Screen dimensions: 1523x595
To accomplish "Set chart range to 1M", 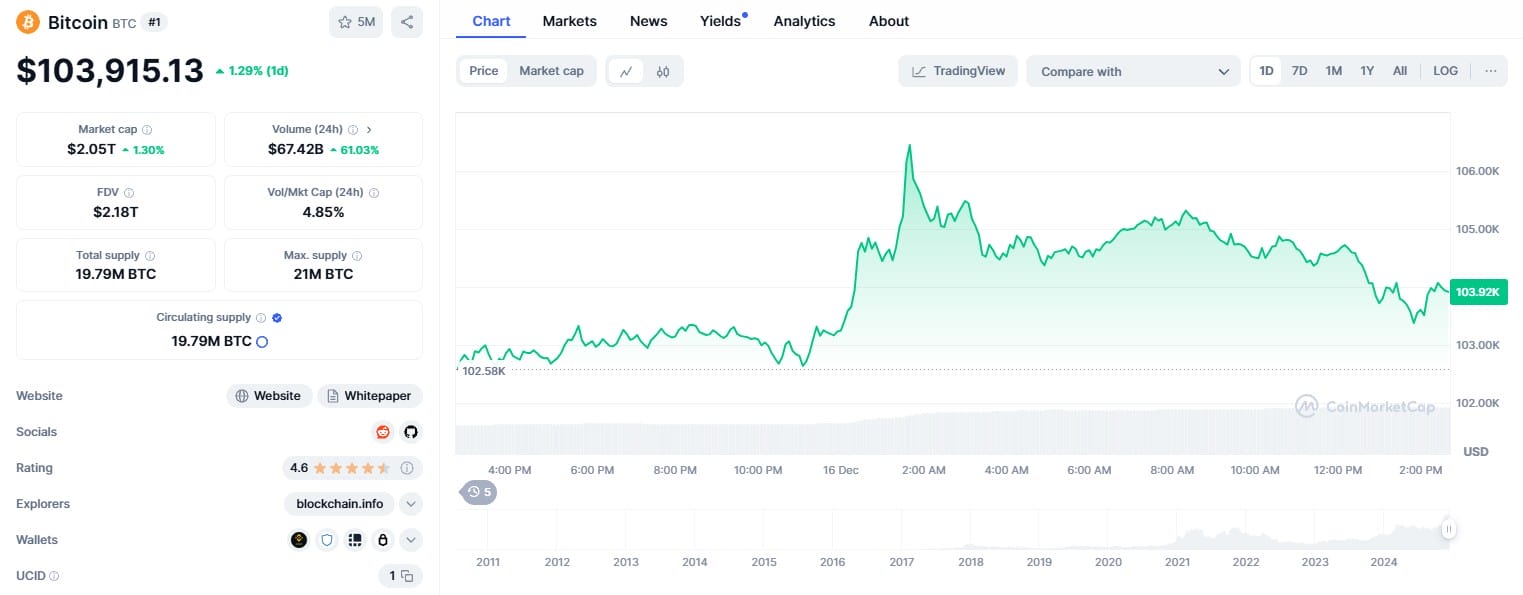I will [1333, 71].
